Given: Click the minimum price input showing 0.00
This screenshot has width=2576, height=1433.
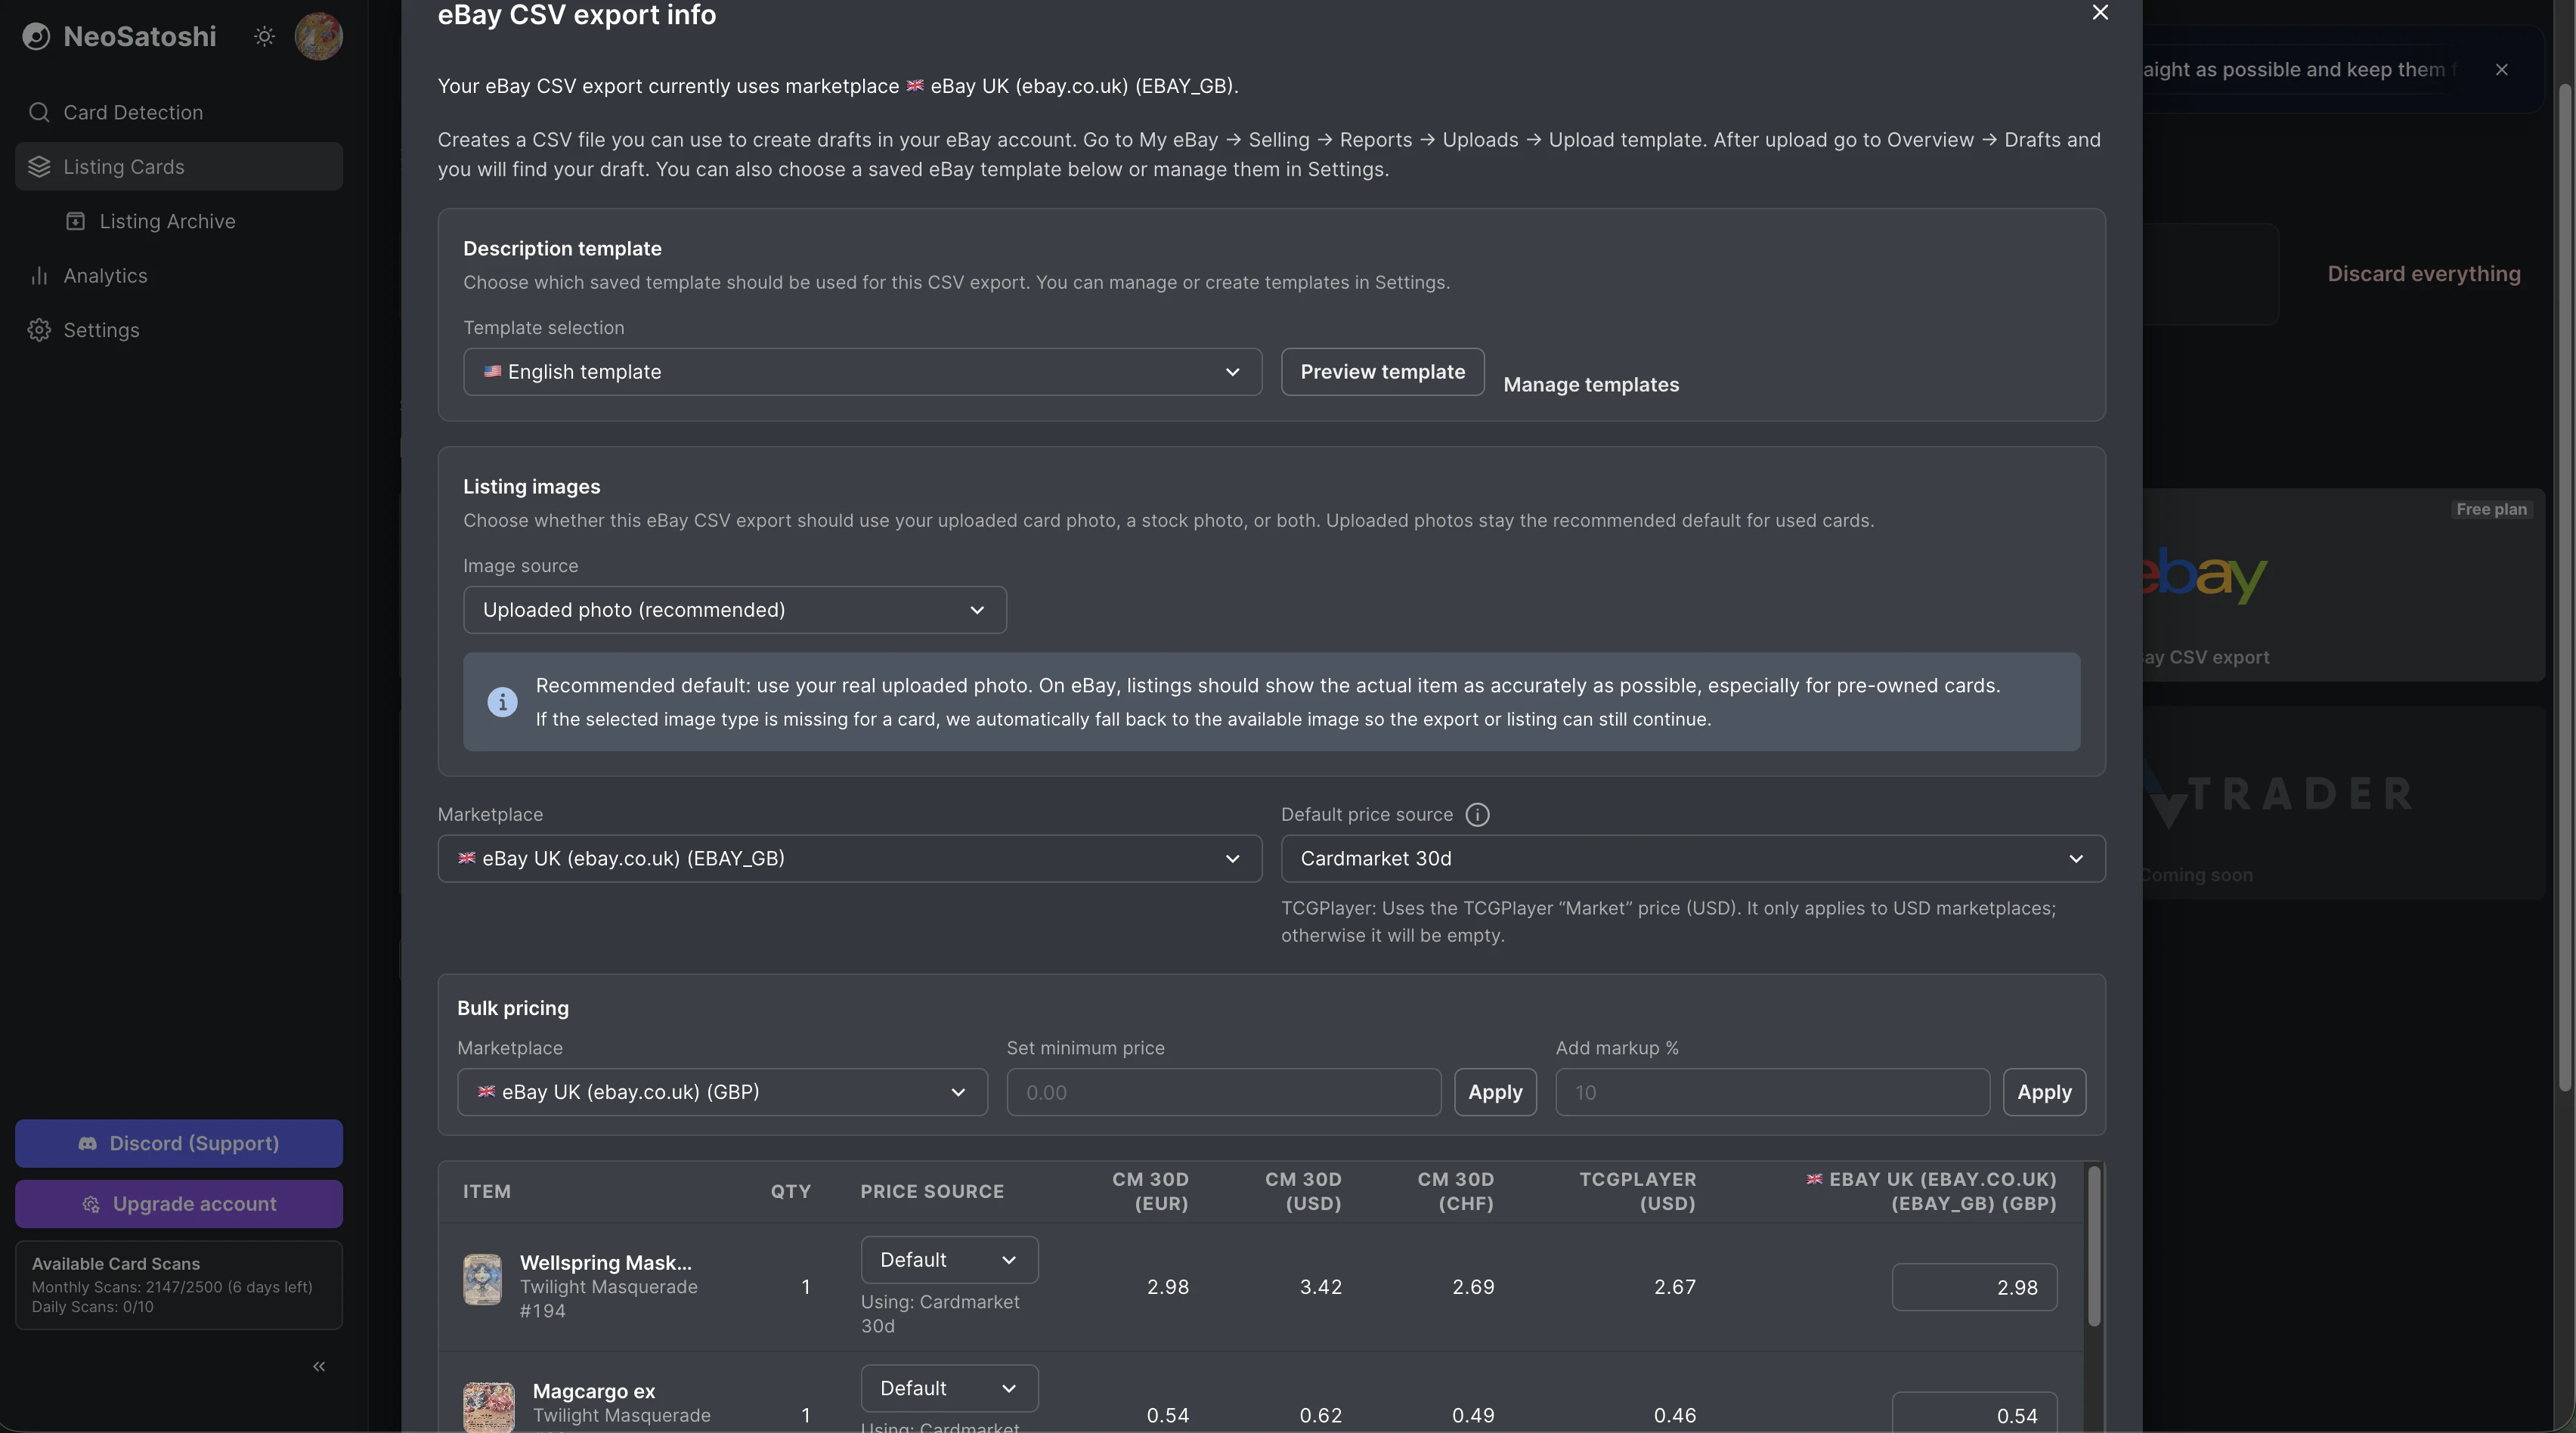Looking at the screenshot, I should coord(1223,1092).
